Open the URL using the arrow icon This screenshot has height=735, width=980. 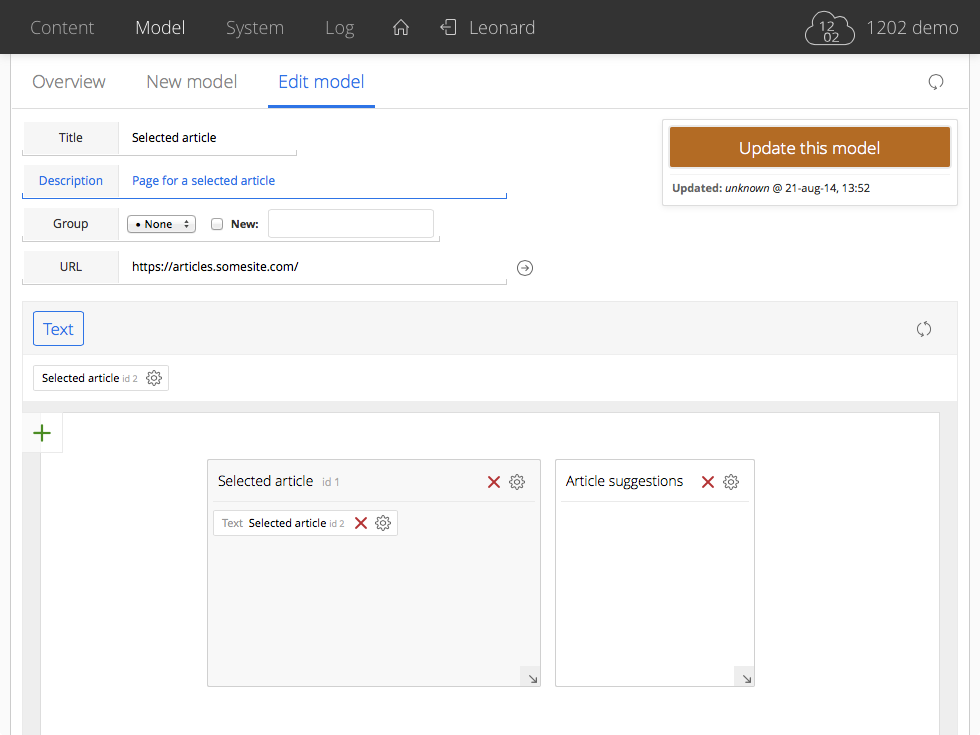[x=525, y=268]
